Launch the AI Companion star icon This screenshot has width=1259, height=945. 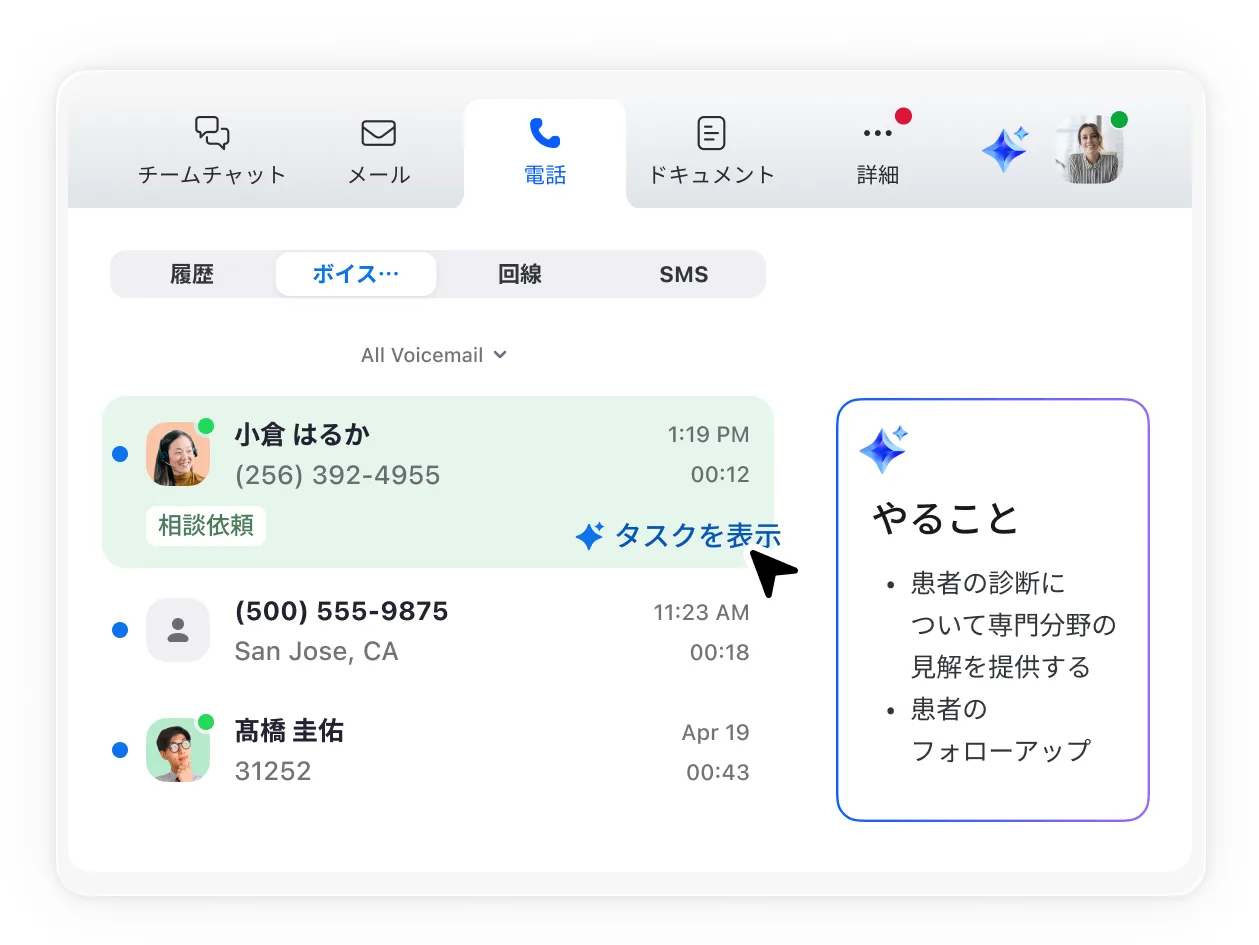pyautogui.click(x=1003, y=148)
